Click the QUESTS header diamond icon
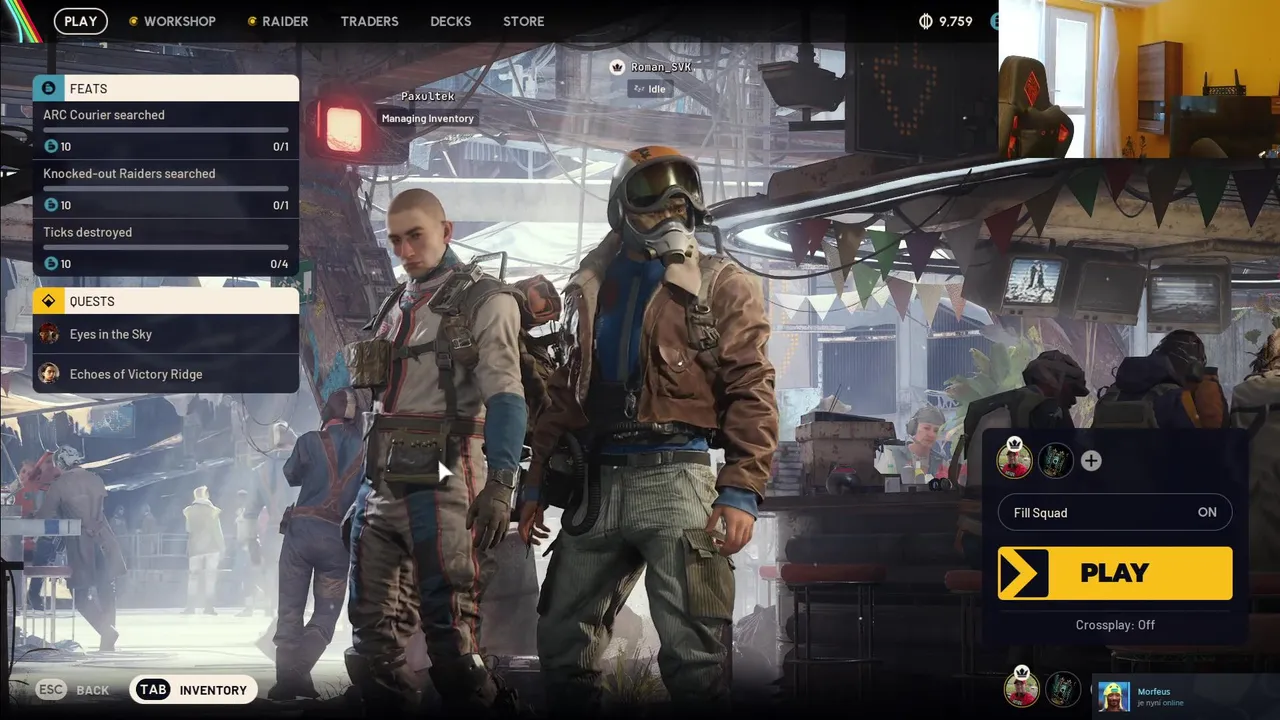This screenshot has width=1280, height=720. pyautogui.click(x=49, y=301)
